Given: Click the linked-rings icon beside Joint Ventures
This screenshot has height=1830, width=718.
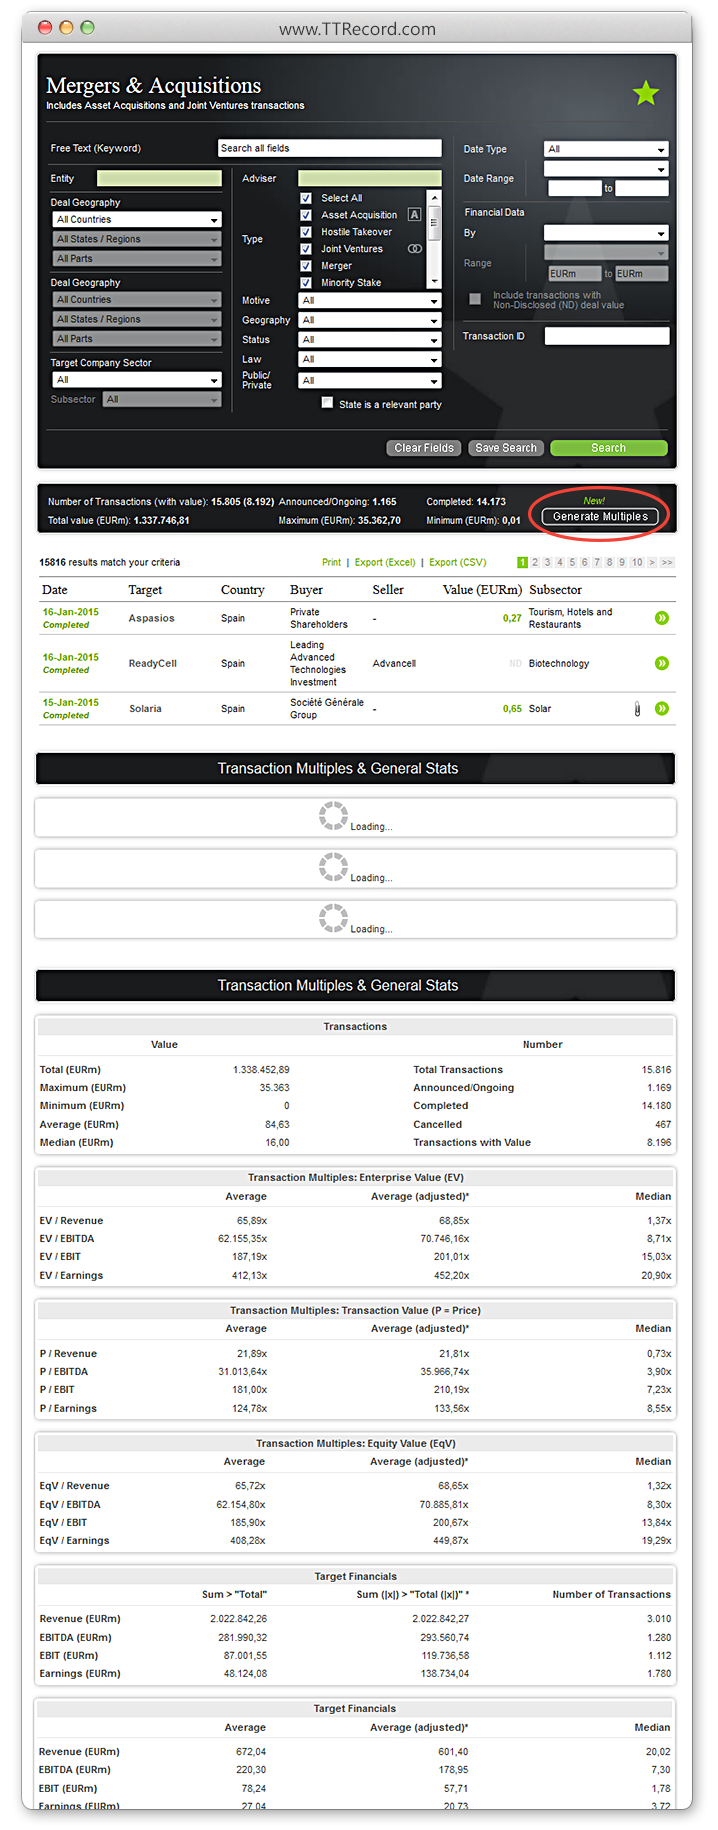Looking at the screenshot, I should click(414, 249).
